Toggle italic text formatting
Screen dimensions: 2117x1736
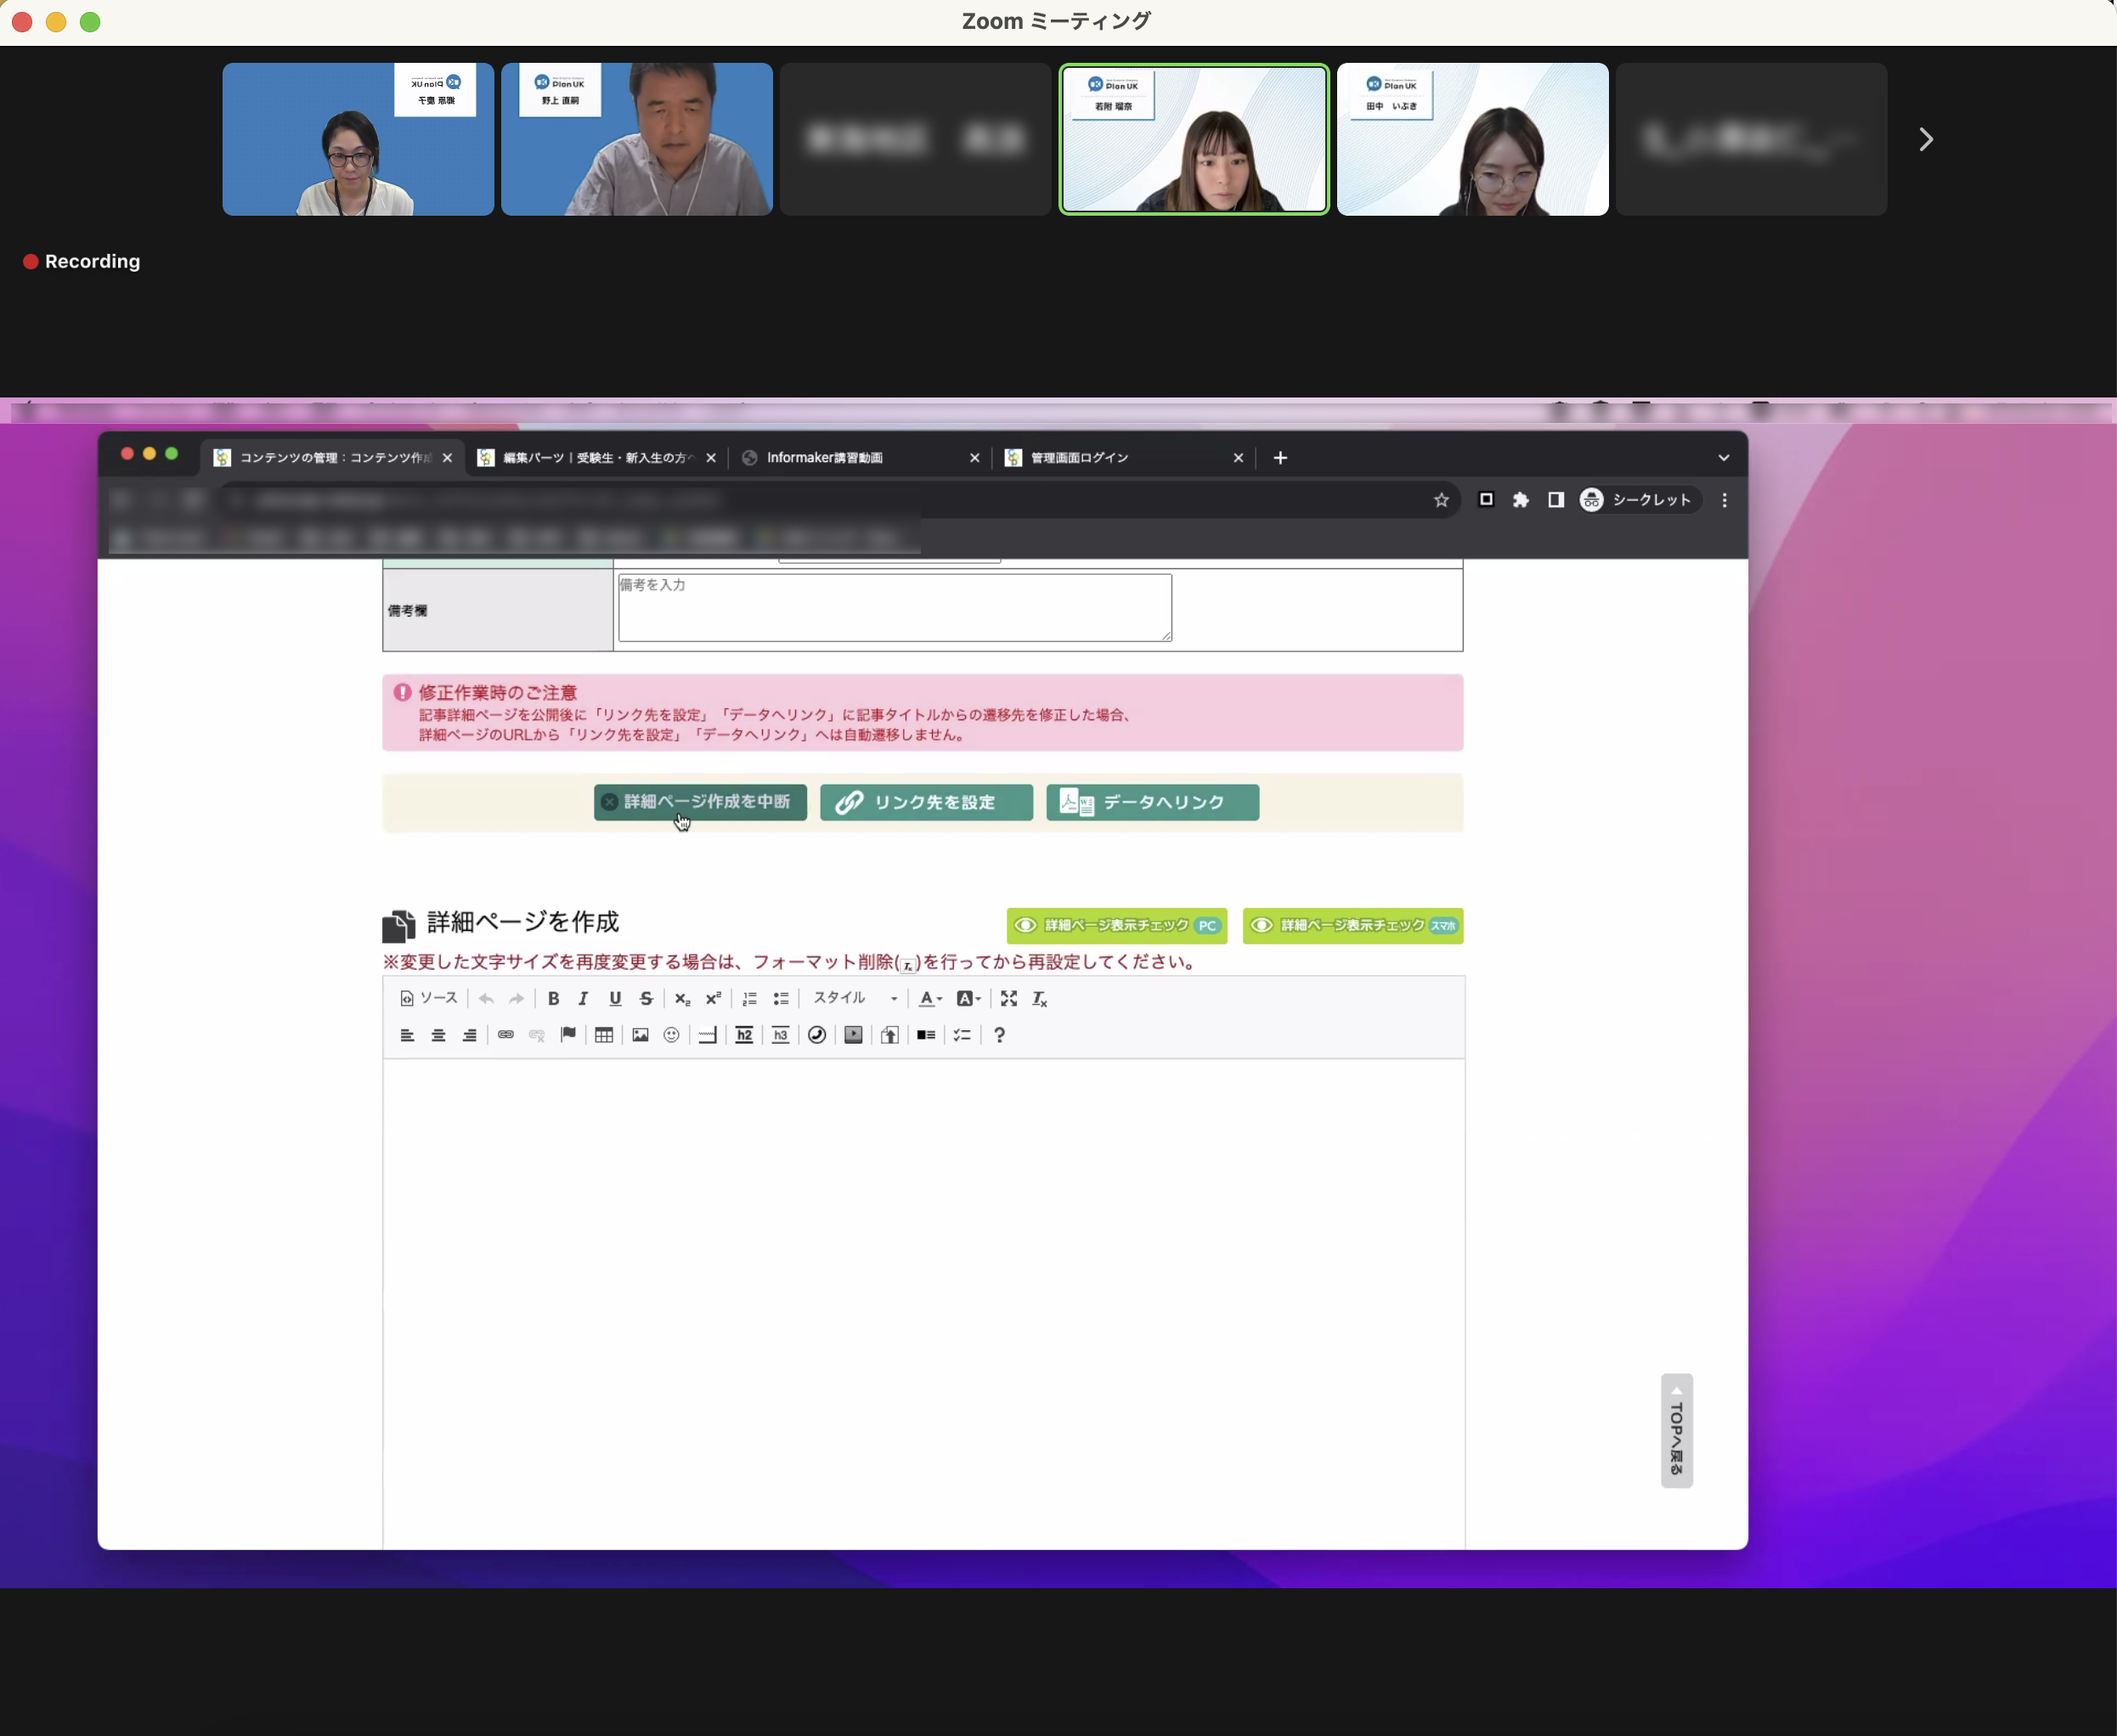(x=583, y=998)
